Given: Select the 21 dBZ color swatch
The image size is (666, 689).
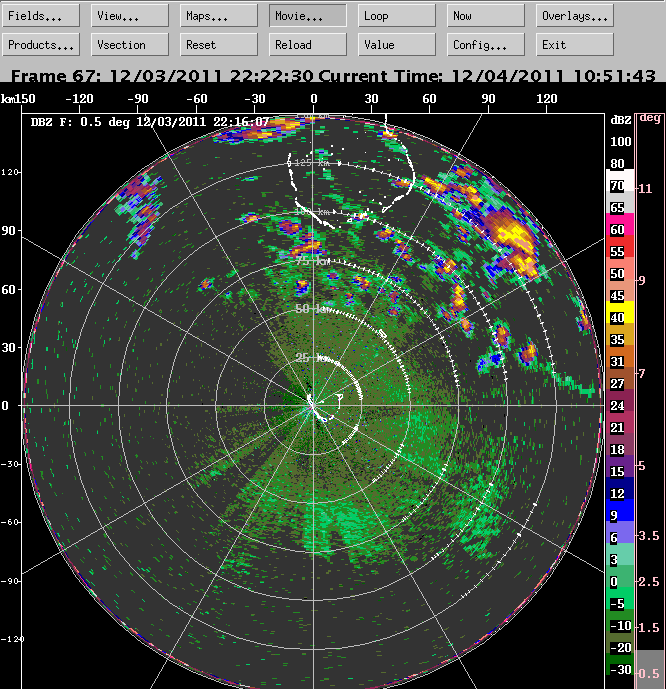Looking at the screenshot, I should click(x=620, y=422).
